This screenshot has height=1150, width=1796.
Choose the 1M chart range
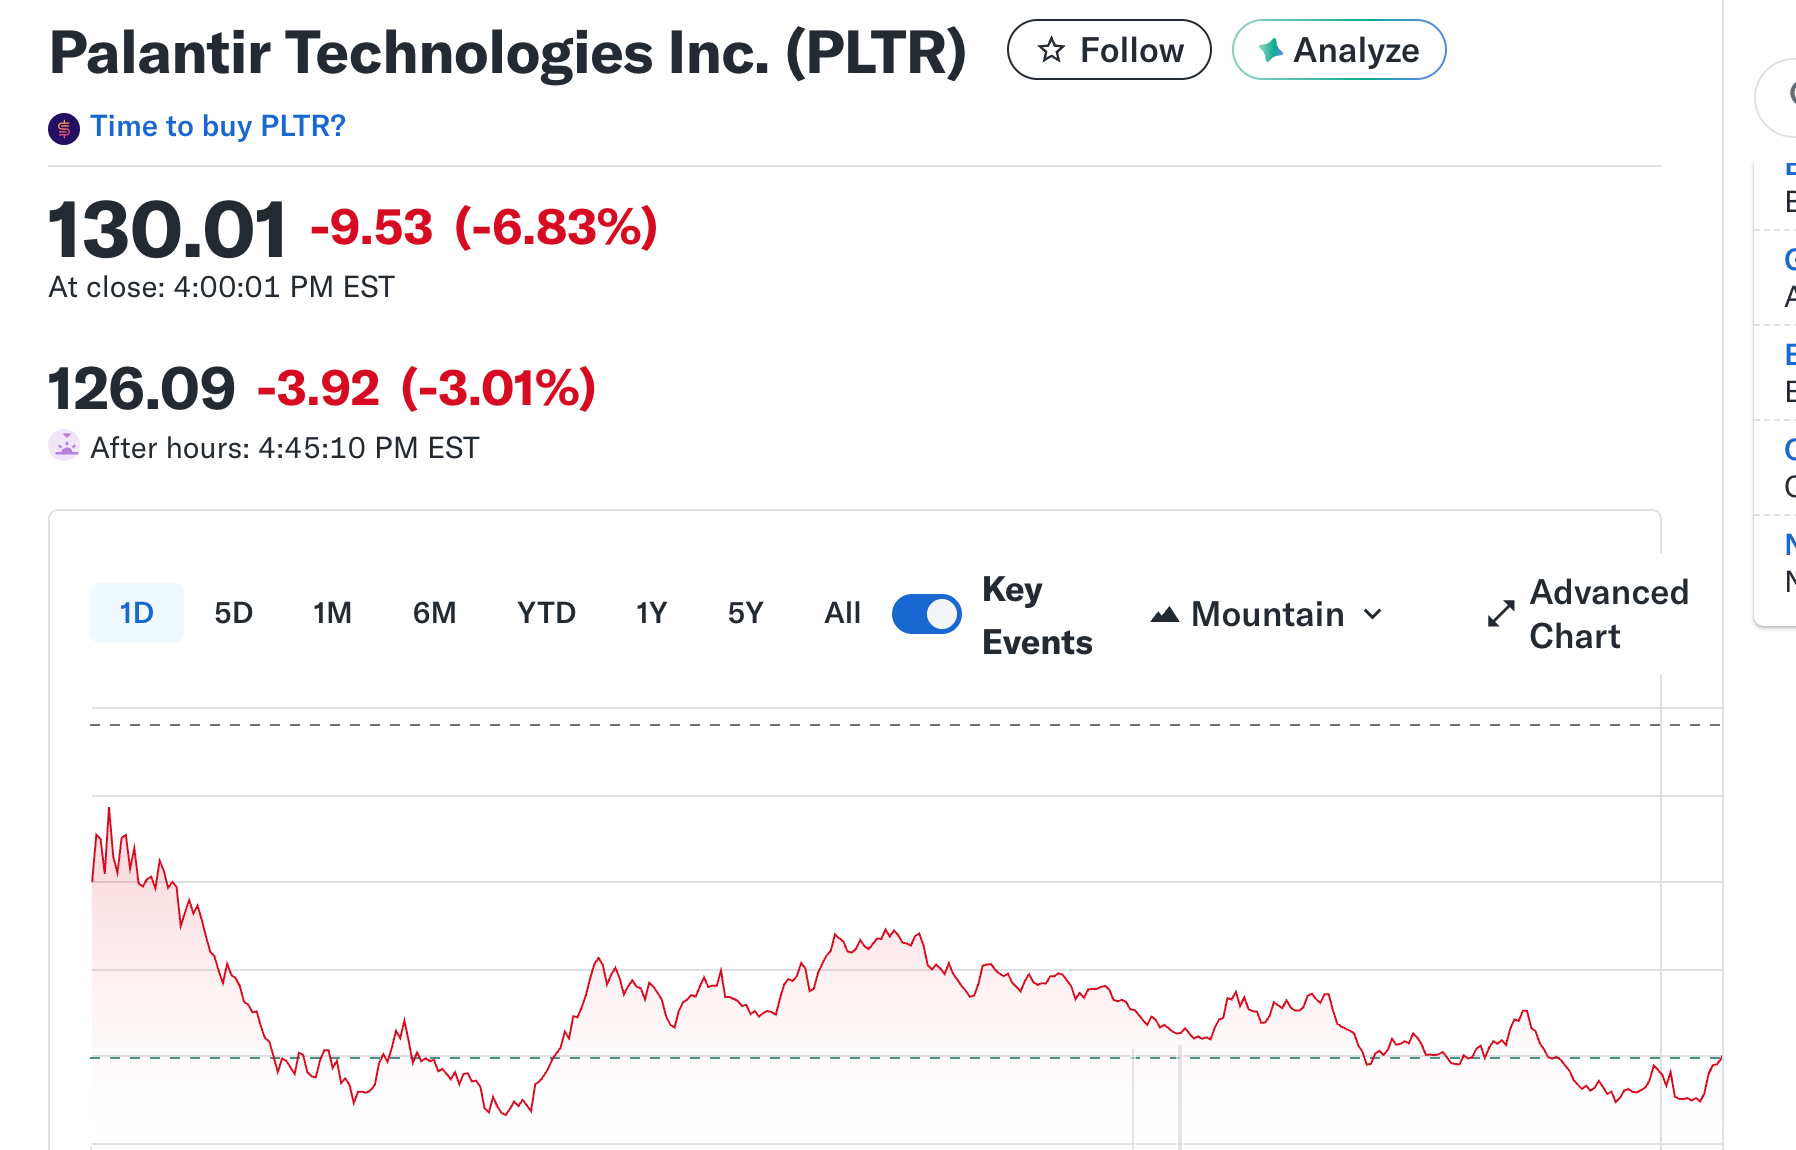pos(332,613)
